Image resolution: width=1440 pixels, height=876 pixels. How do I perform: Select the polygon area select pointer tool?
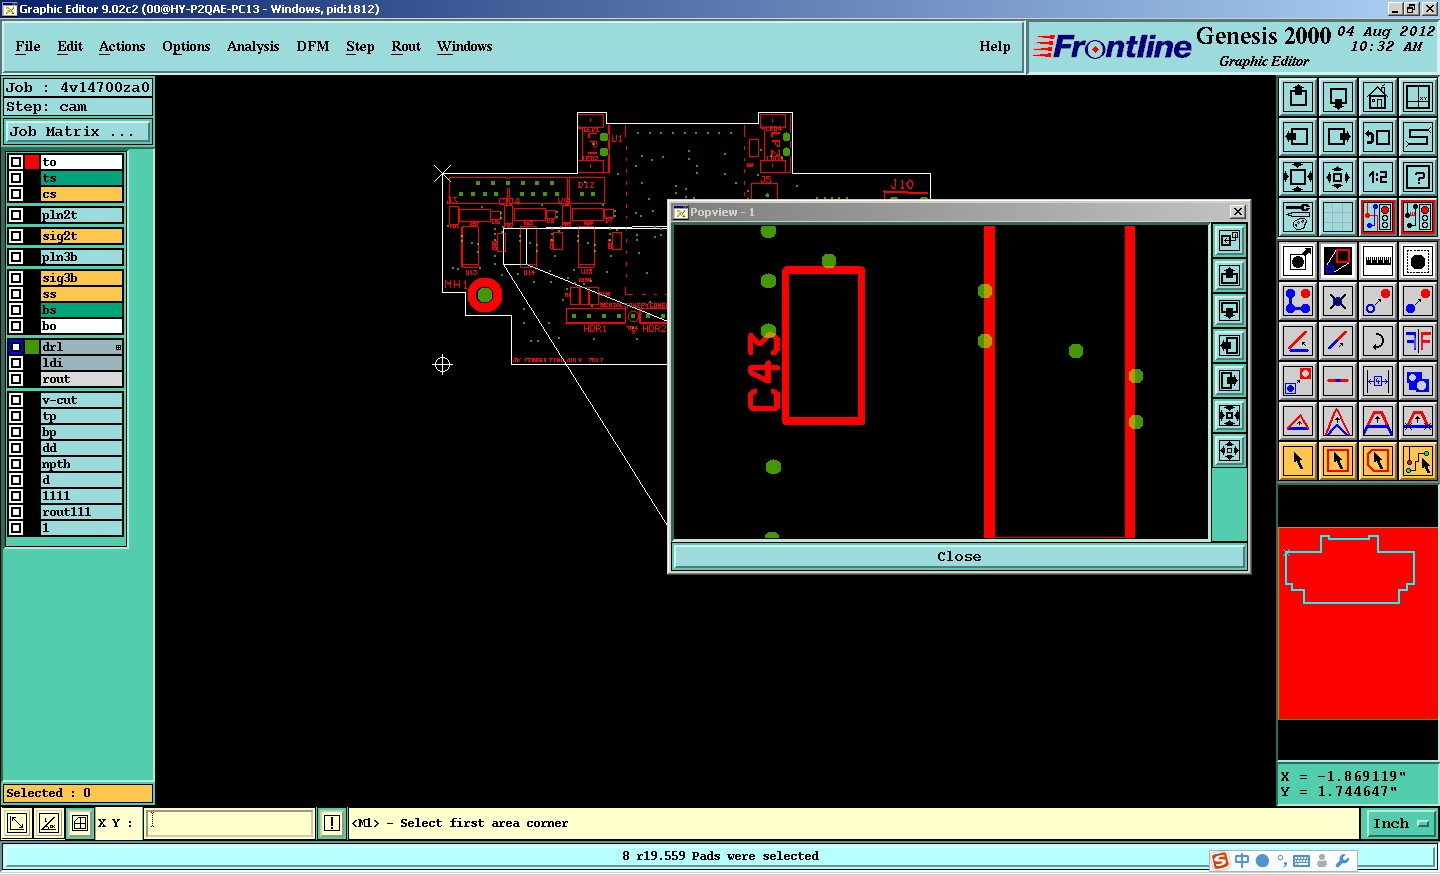(1378, 461)
